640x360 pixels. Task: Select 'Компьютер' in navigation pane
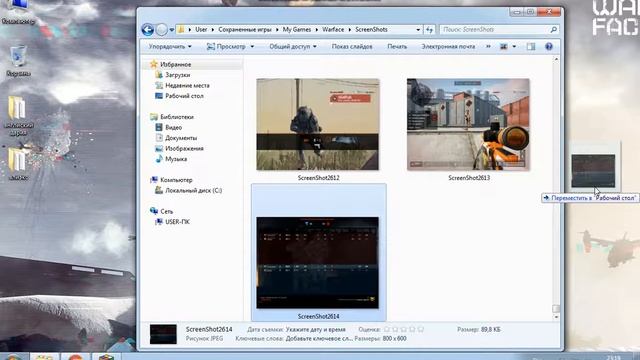coord(176,180)
